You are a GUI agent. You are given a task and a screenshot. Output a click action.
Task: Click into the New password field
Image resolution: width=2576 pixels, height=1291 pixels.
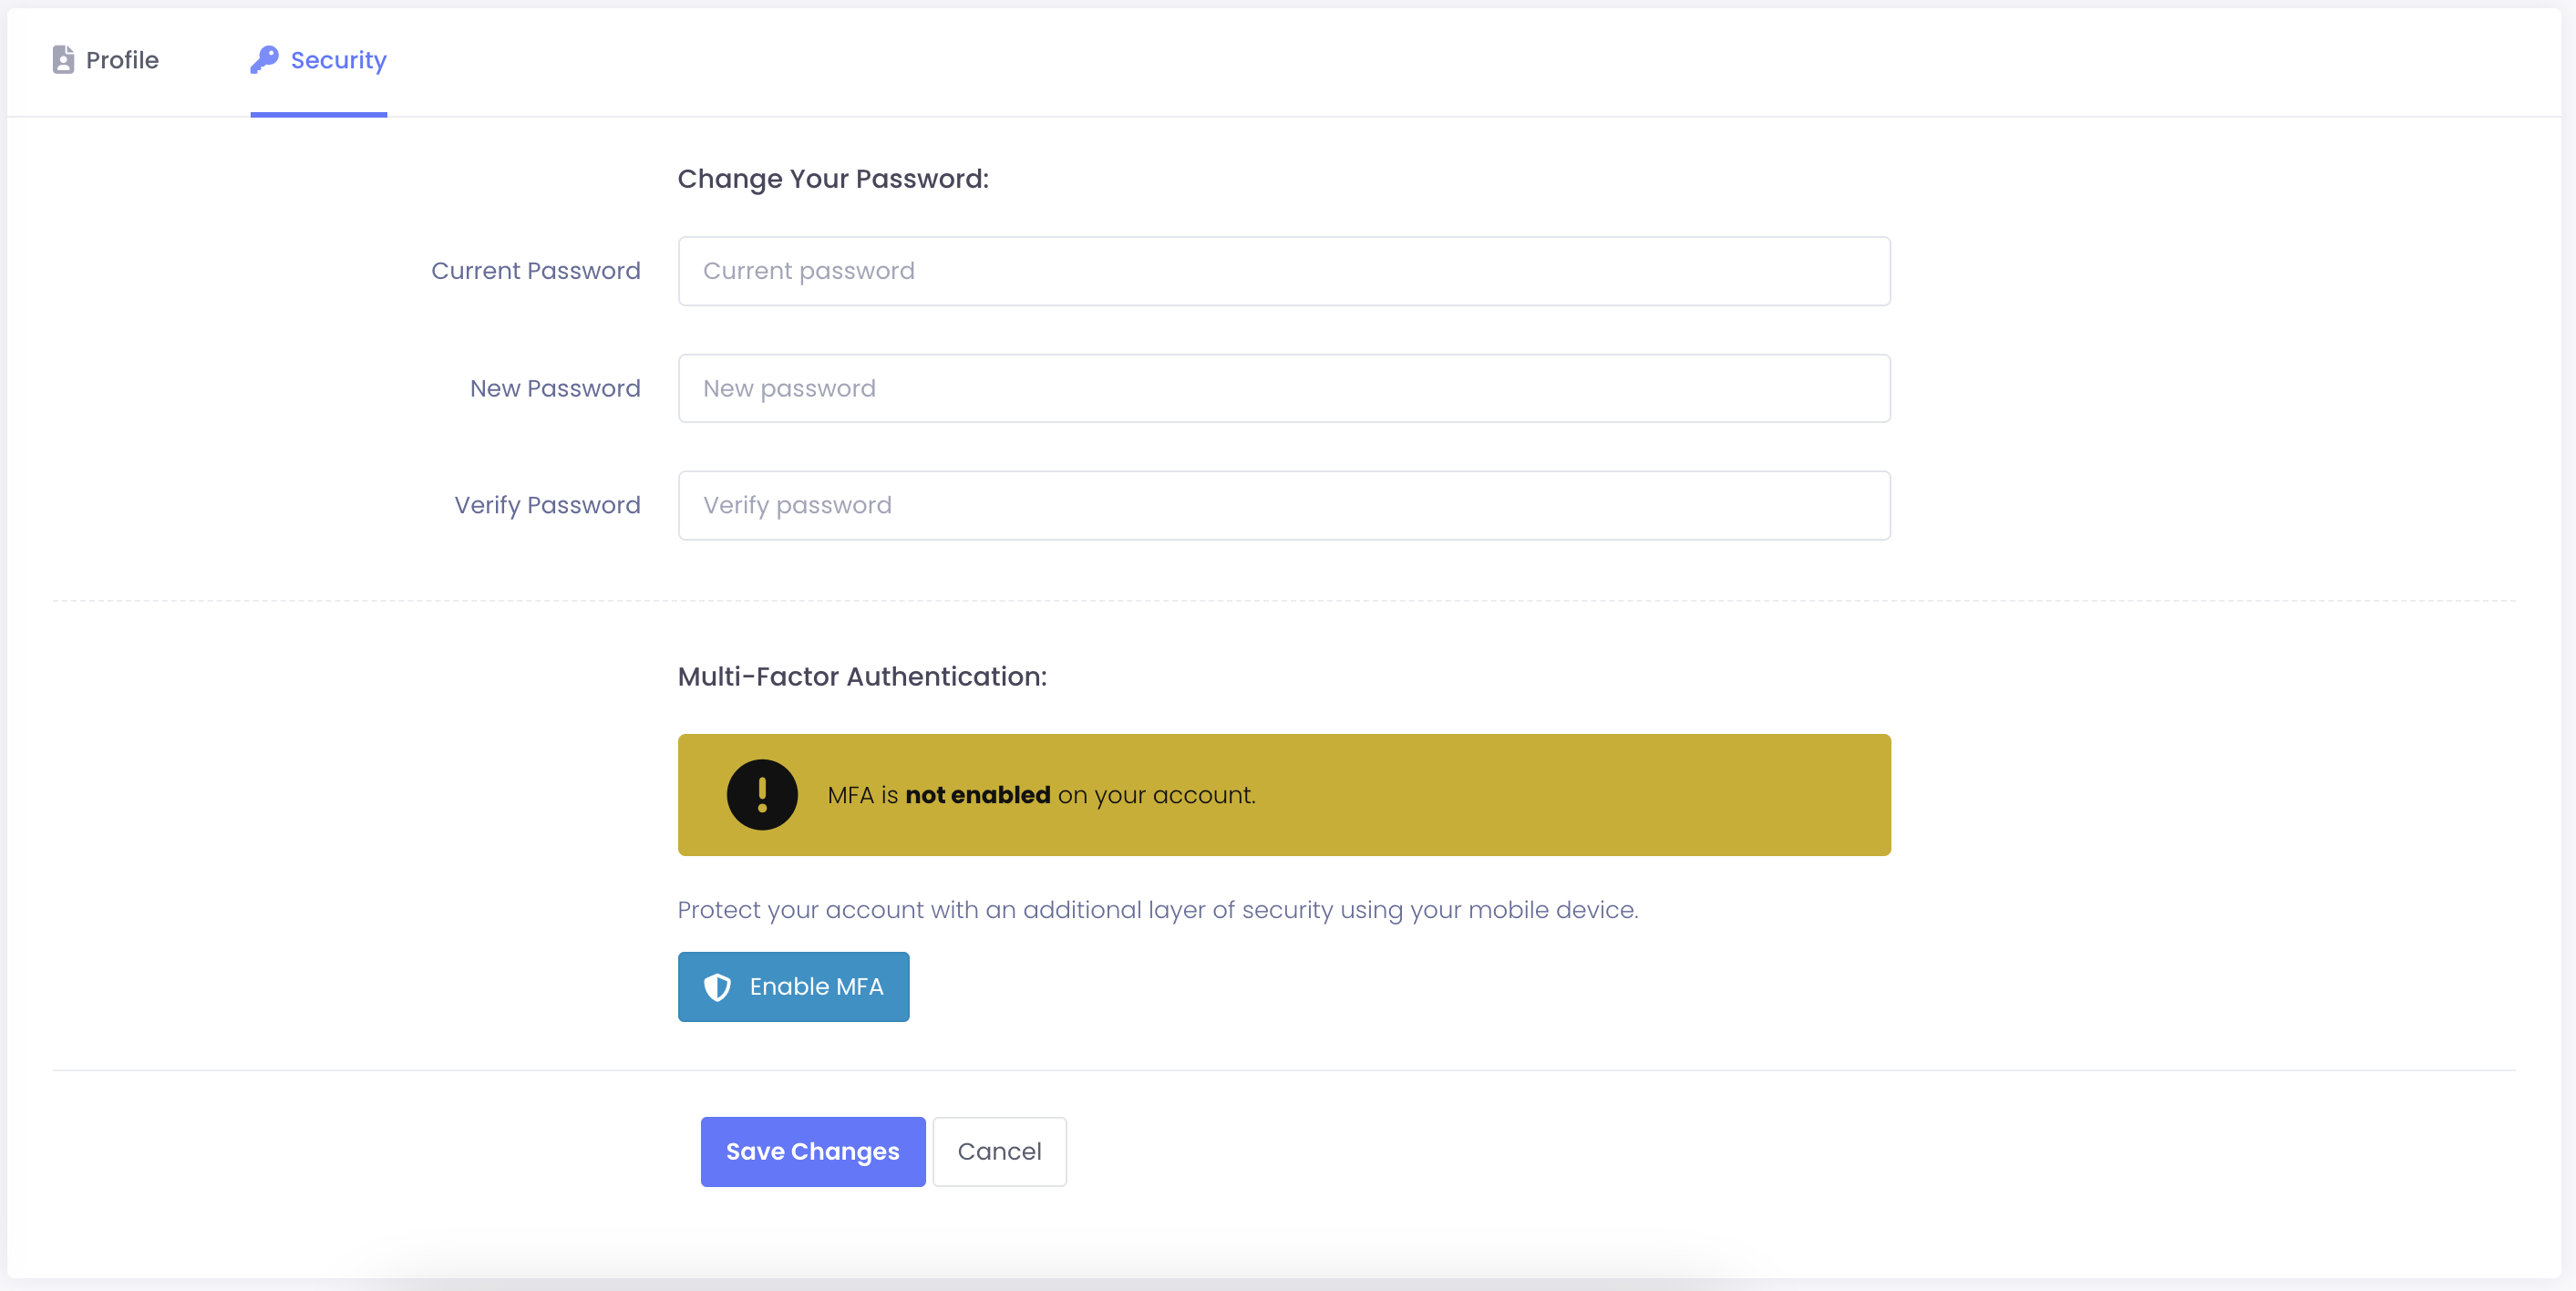click(1284, 388)
